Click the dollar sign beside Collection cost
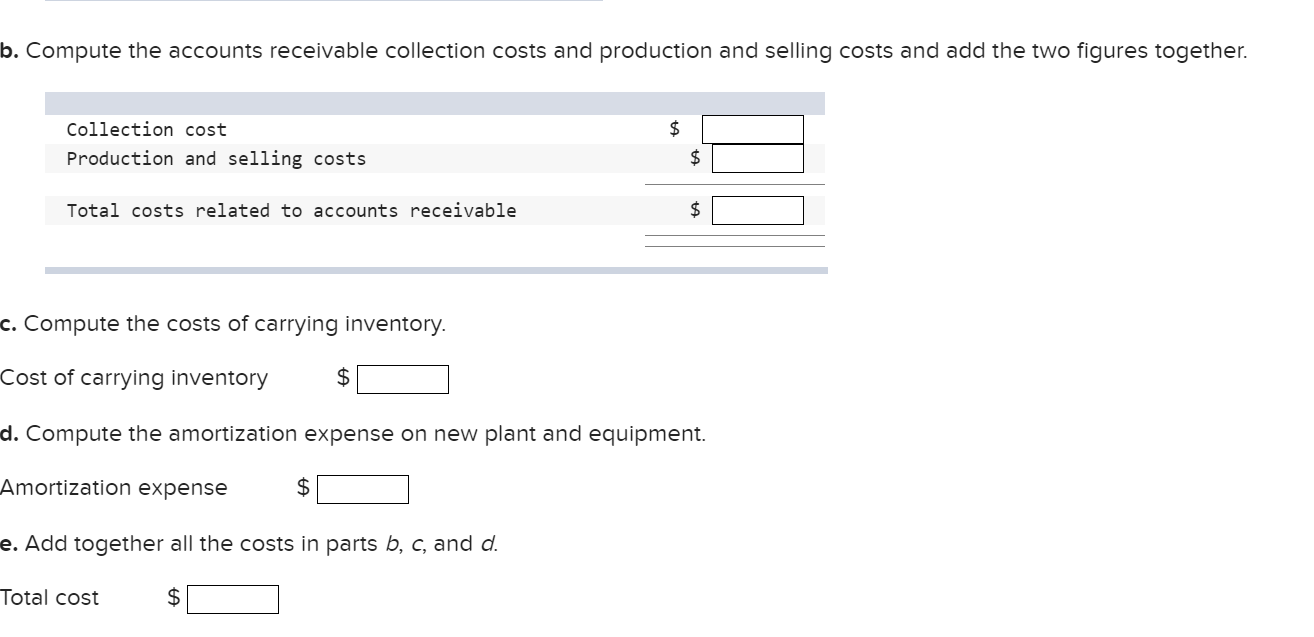Viewport: 1314px width, 637px height. click(x=673, y=127)
